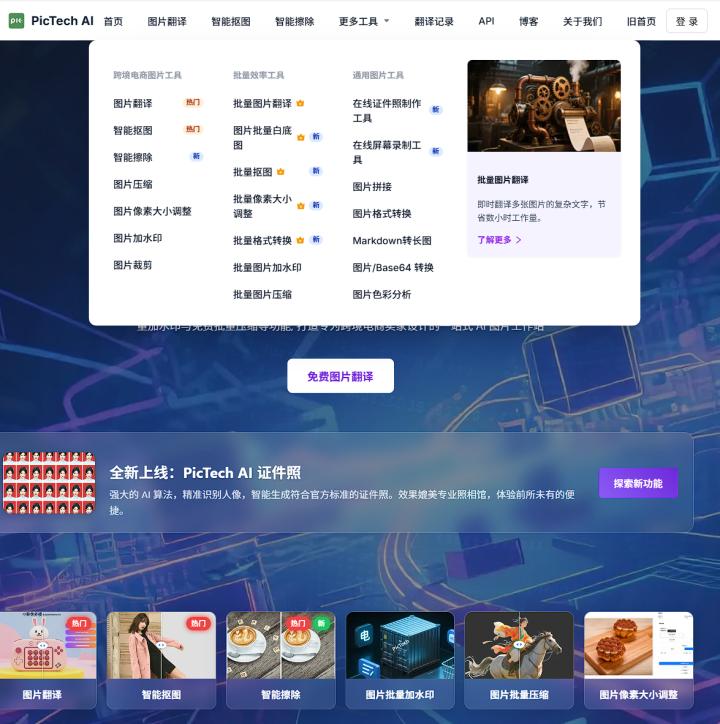The height and width of the screenshot is (724, 720).
Task: Open 图片压缩 from the tools menu
Action: point(133,184)
